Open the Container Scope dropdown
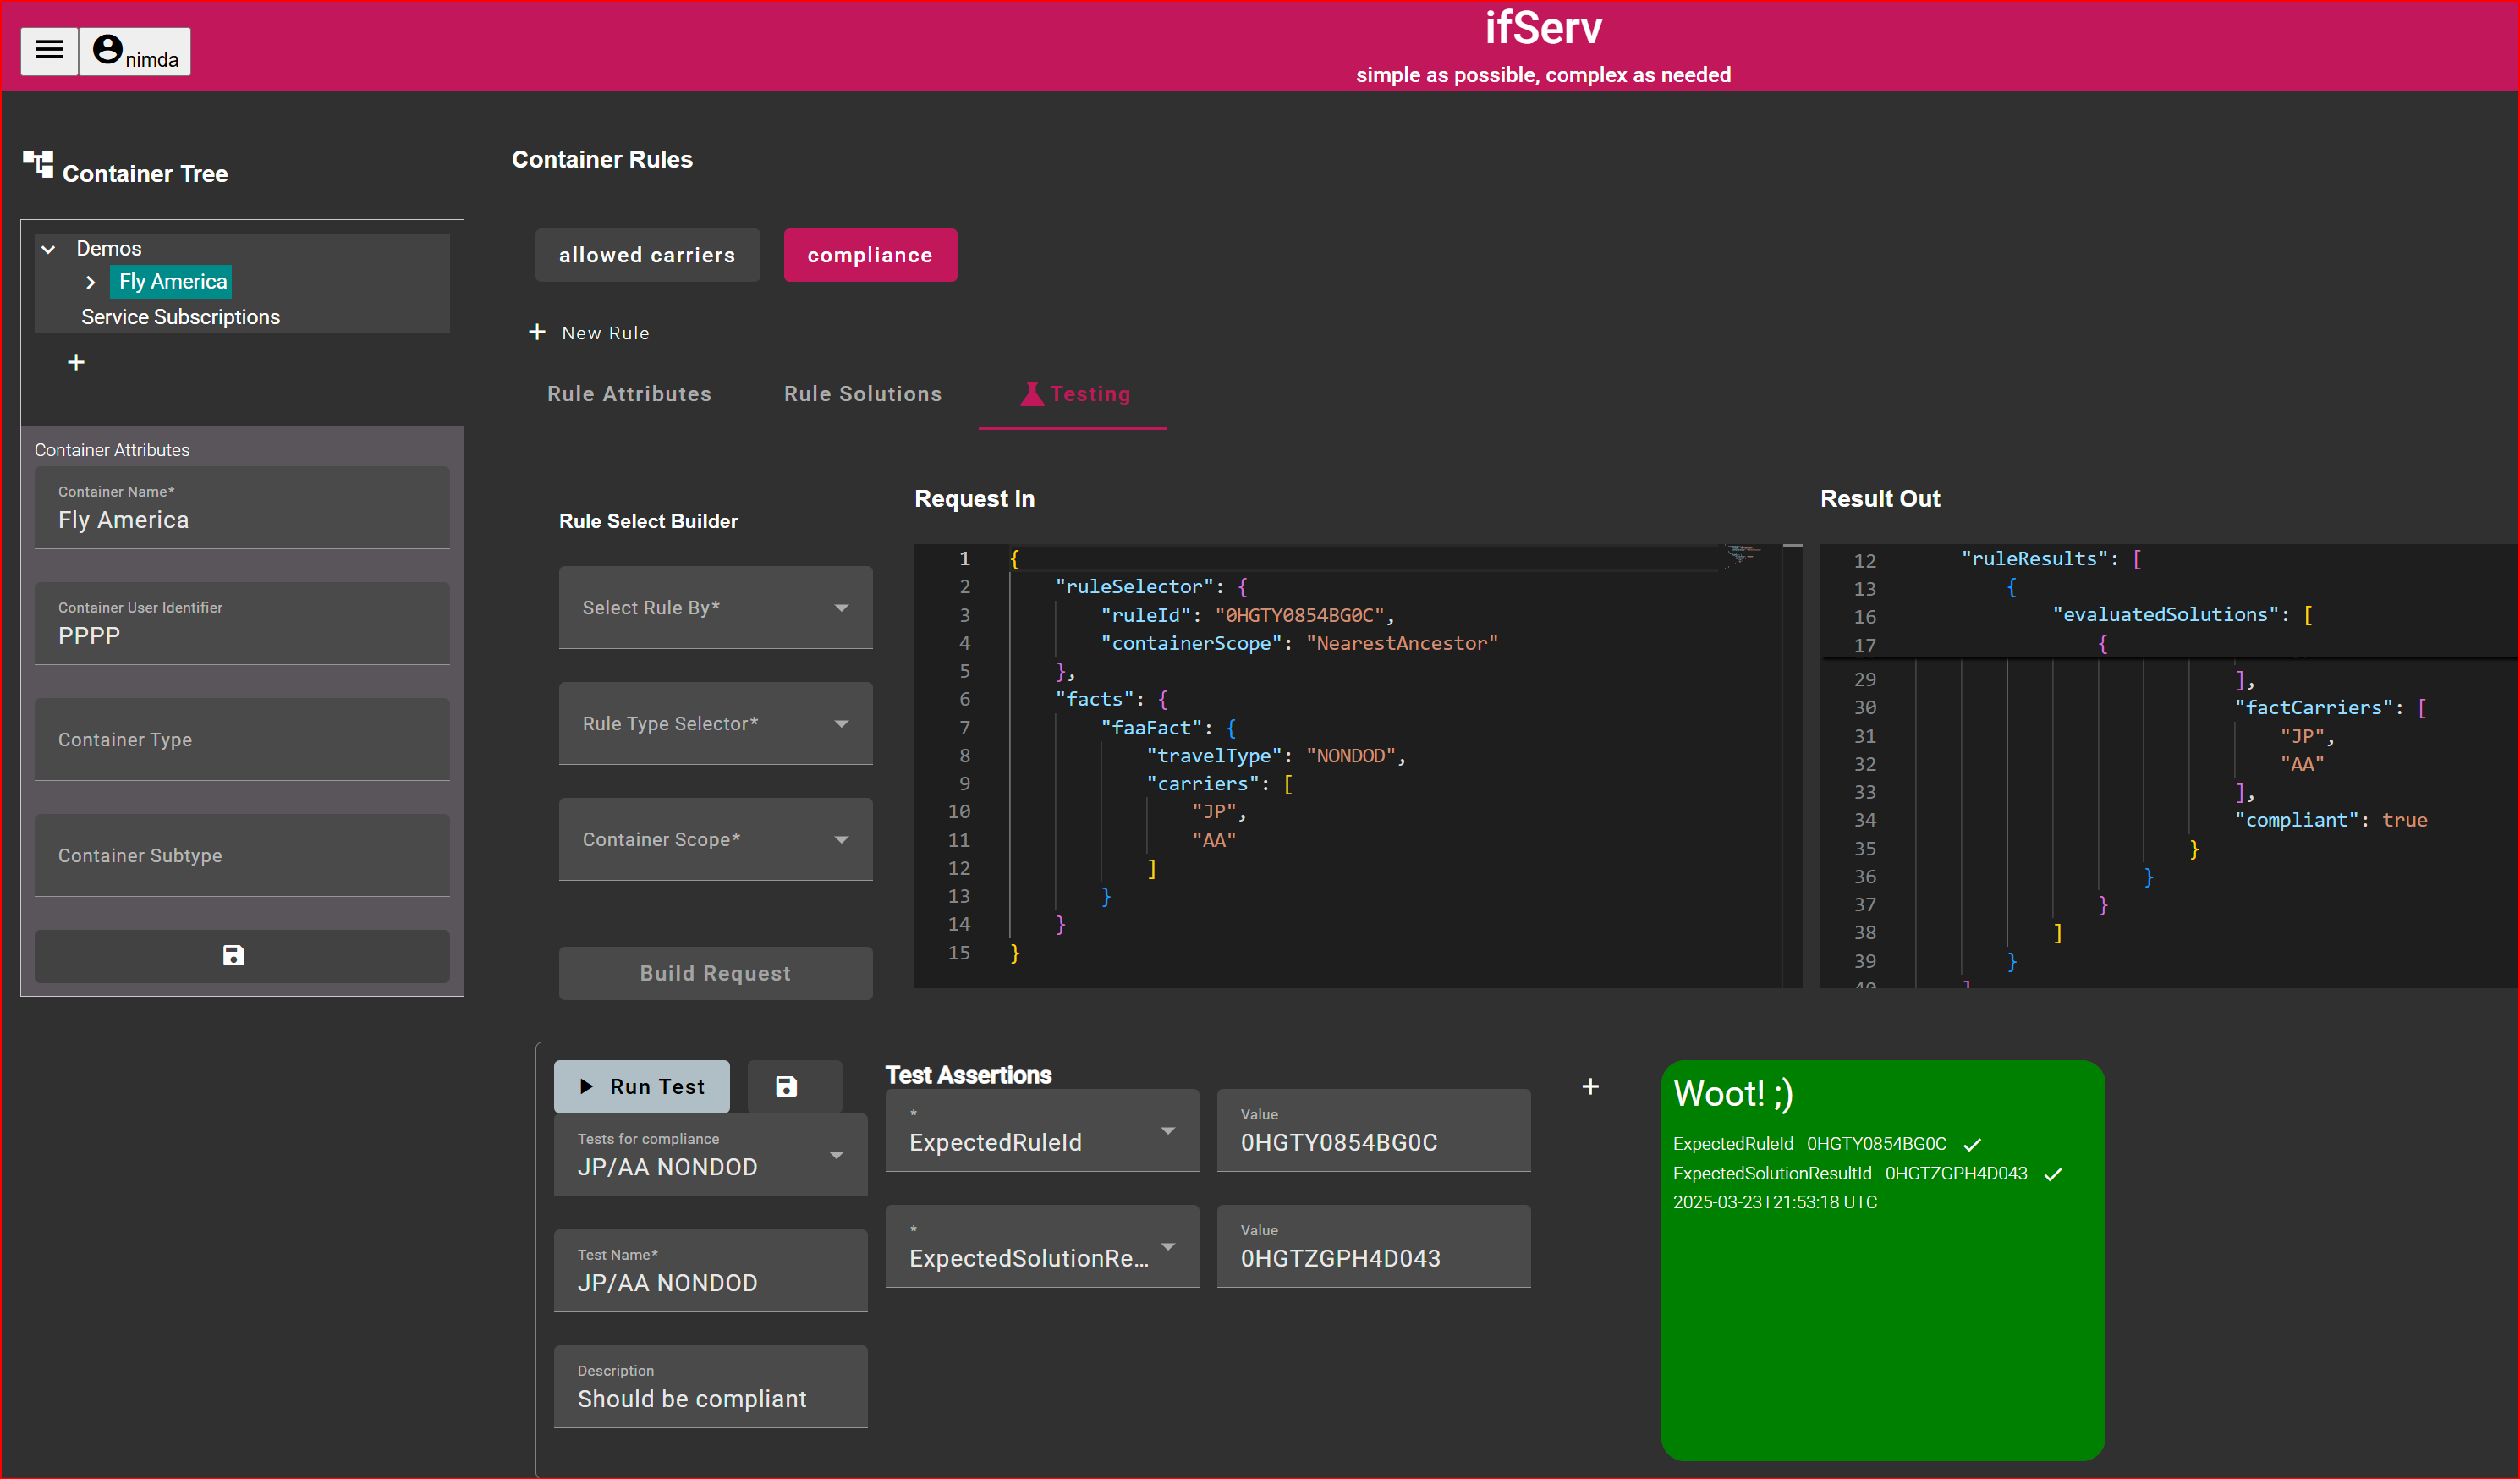The image size is (2520, 1479). click(716, 840)
